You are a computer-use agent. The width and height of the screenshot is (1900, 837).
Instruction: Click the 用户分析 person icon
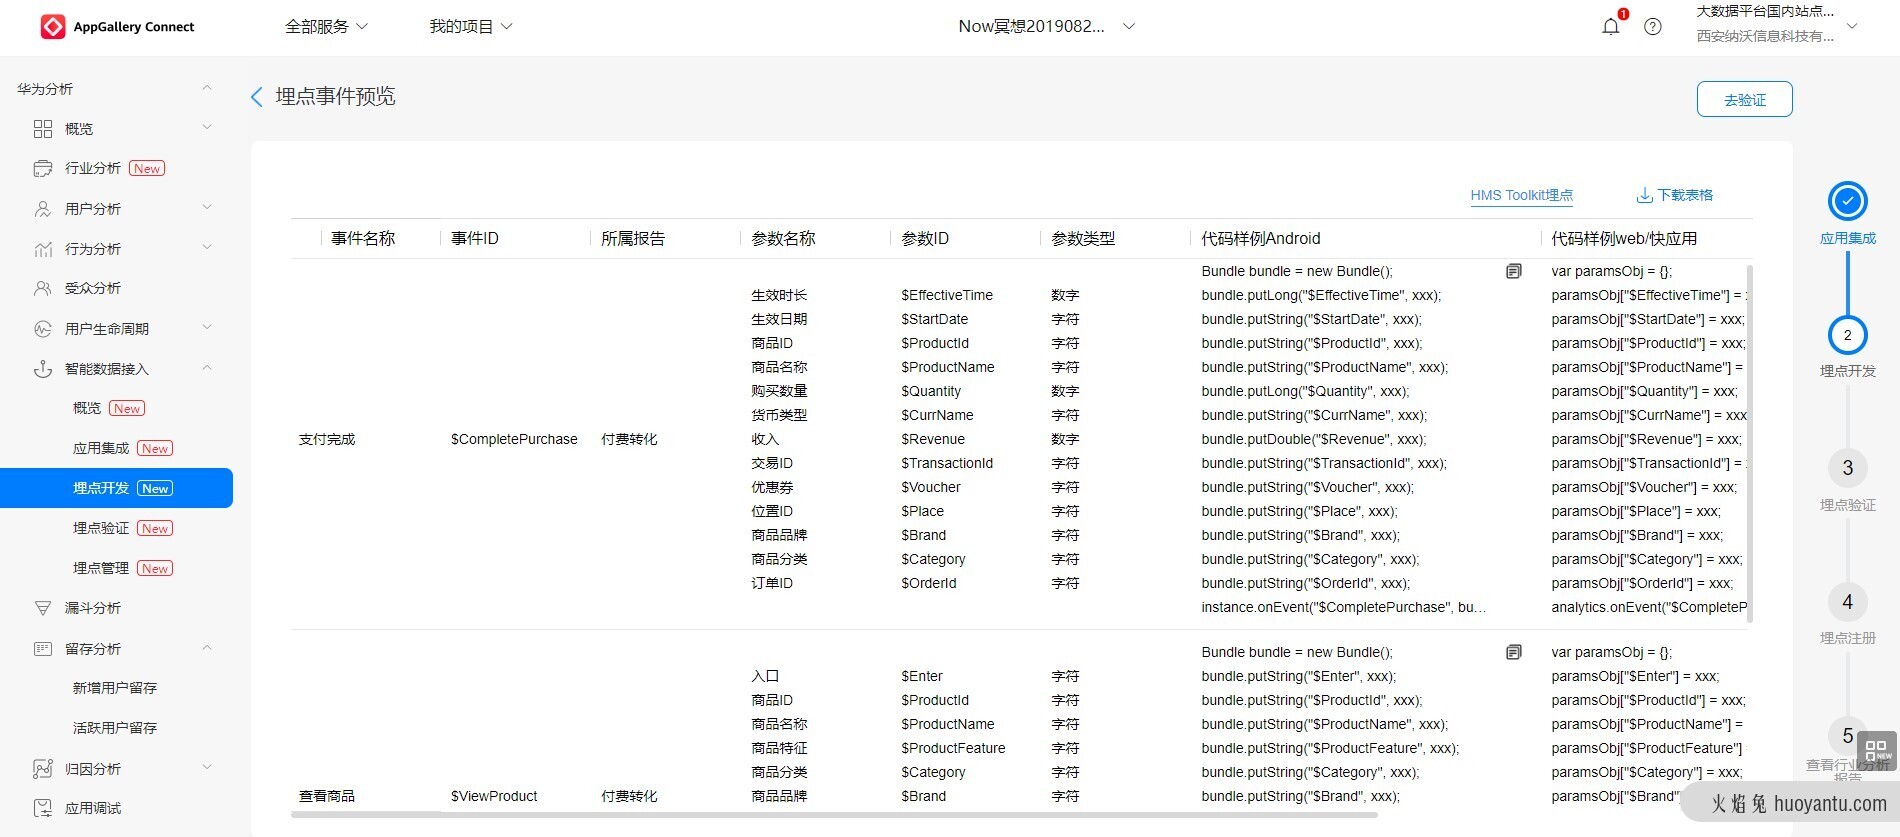[x=43, y=209]
